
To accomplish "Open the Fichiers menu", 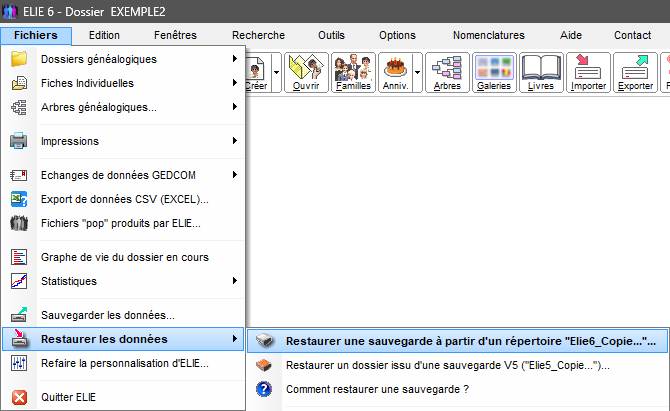I will pos(36,35).
